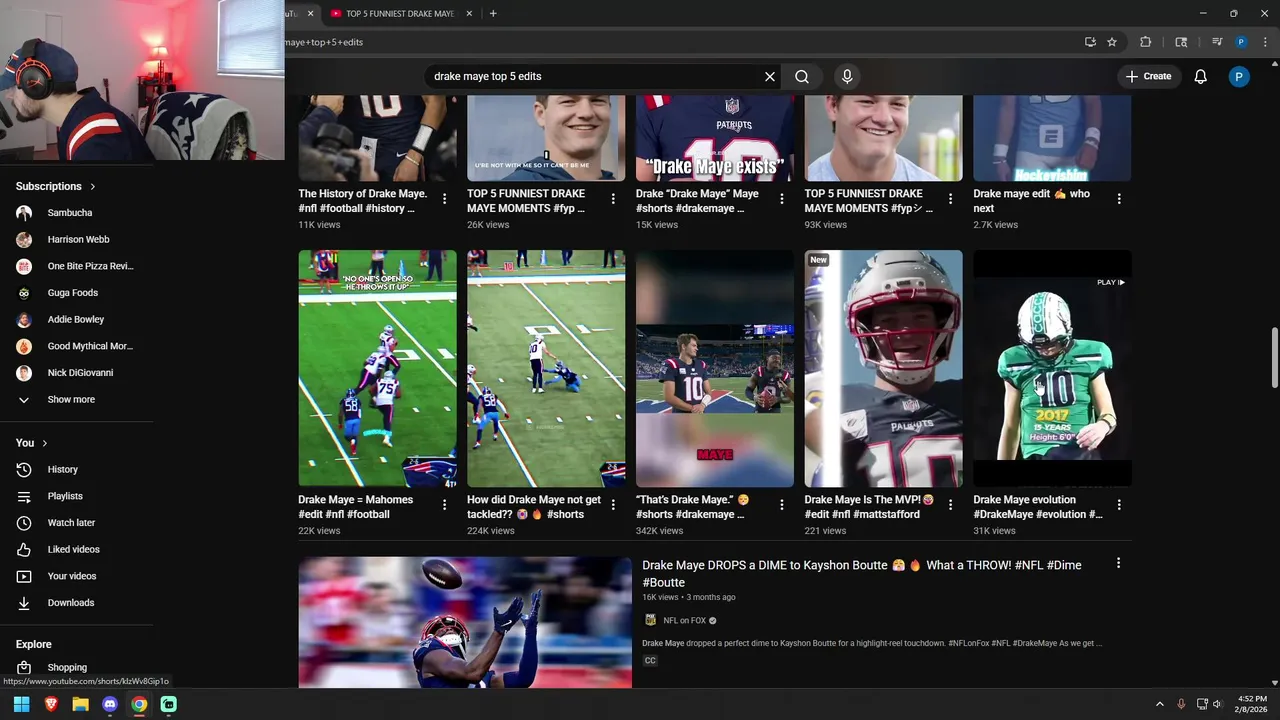Open YouTube notifications bell
This screenshot has height=720, width=1280.
pos(1201,76)
